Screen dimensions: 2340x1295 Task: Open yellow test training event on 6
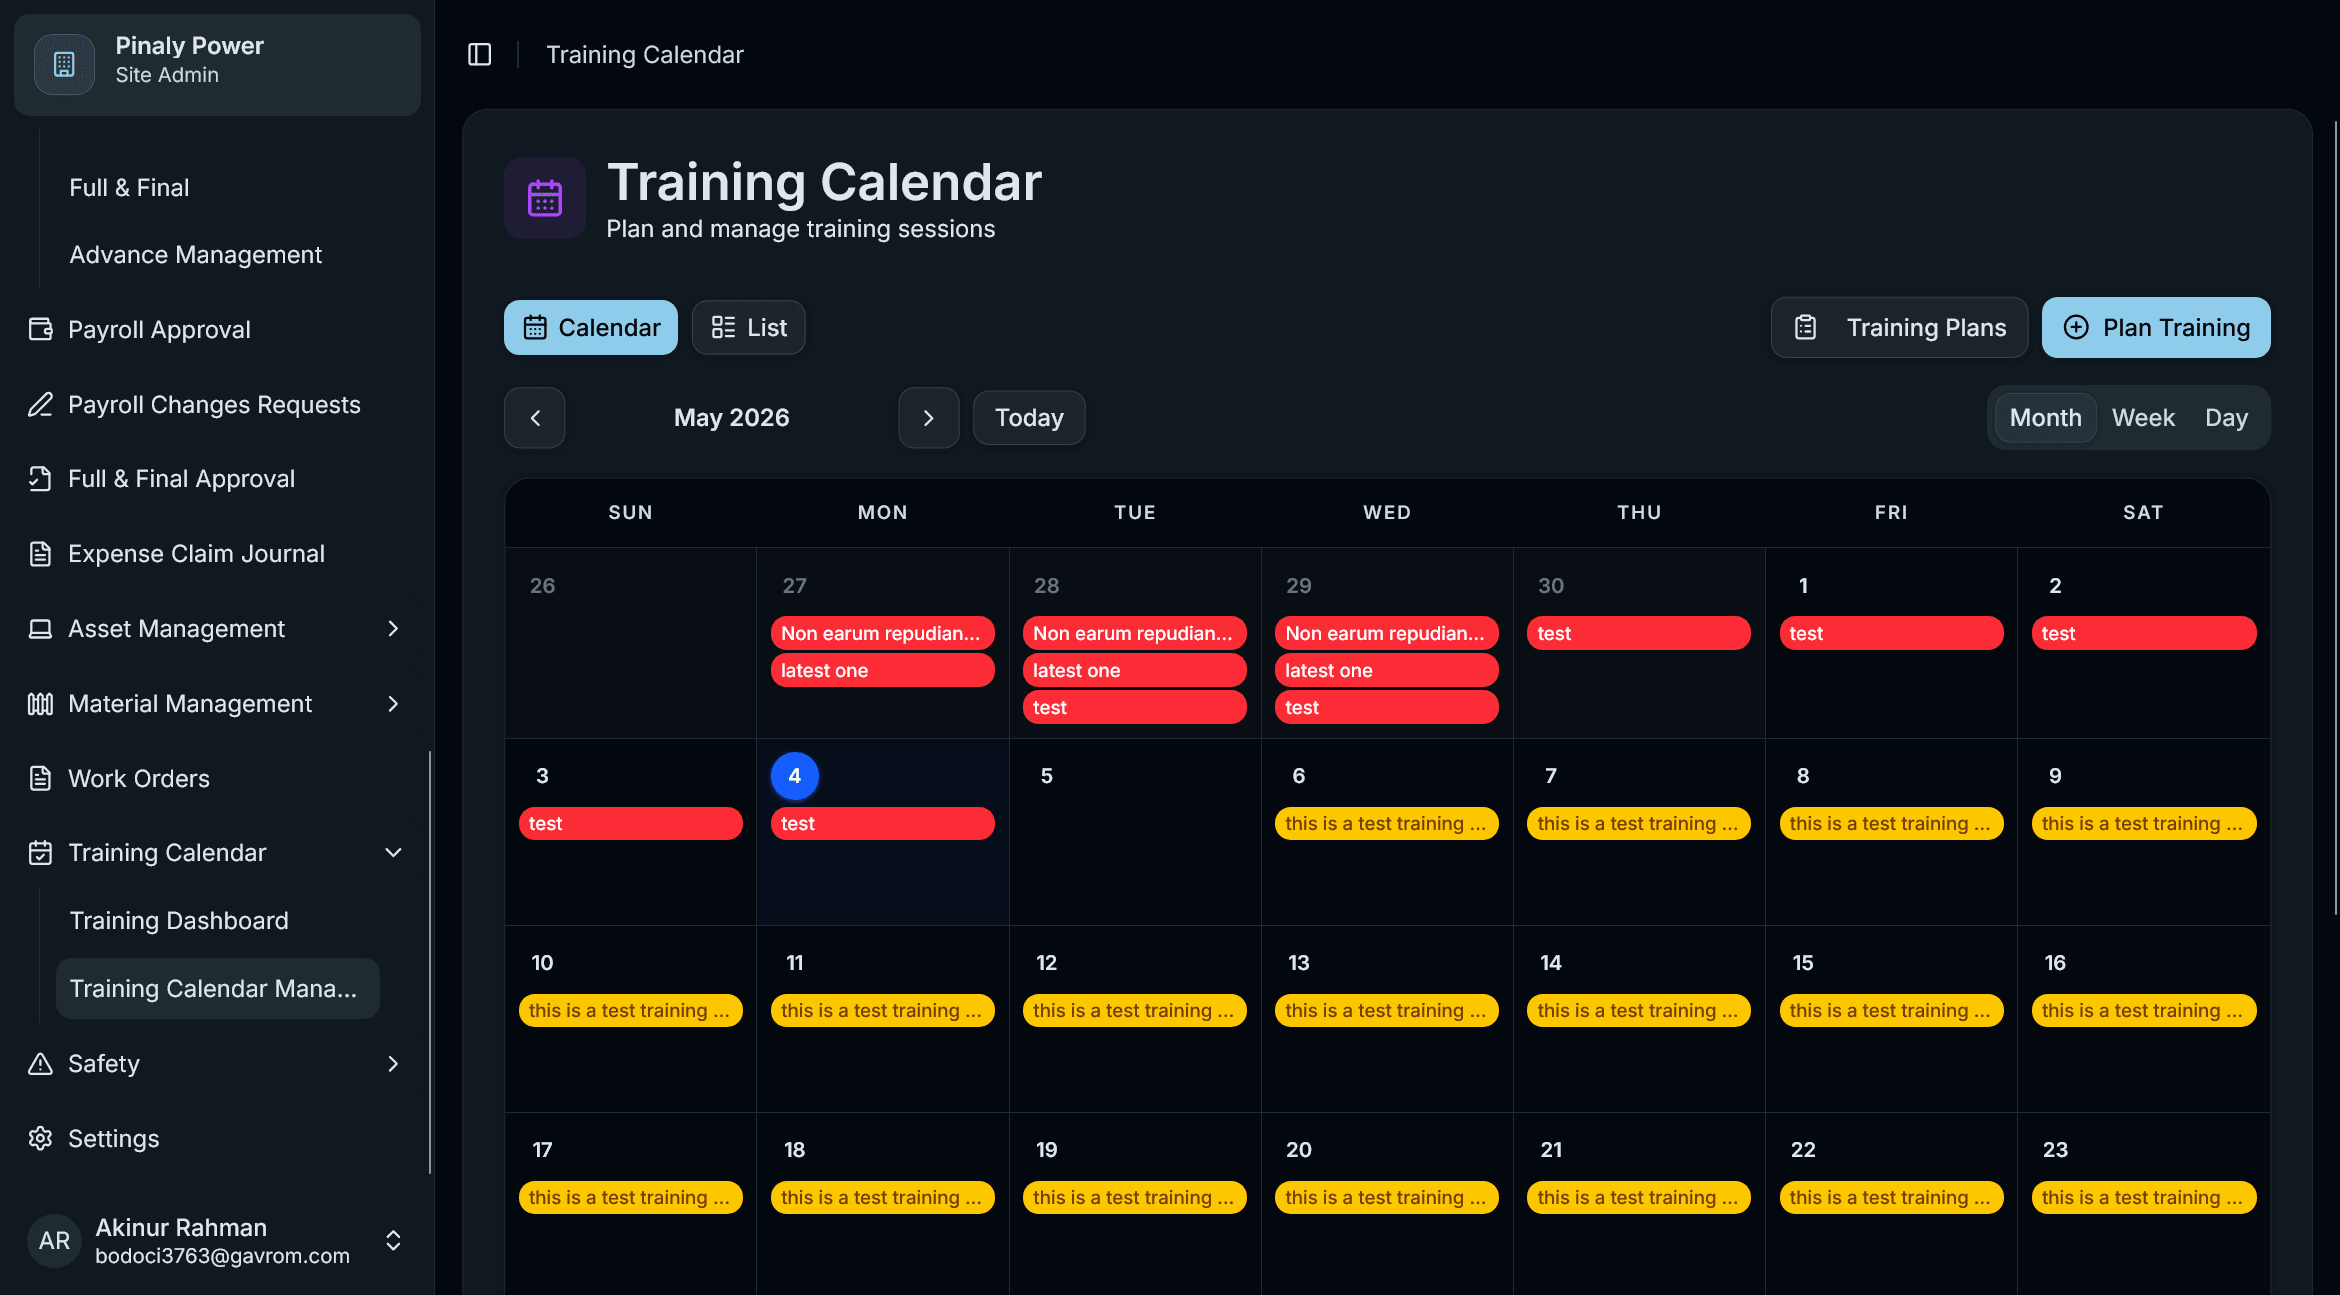tap(1386, 823)
